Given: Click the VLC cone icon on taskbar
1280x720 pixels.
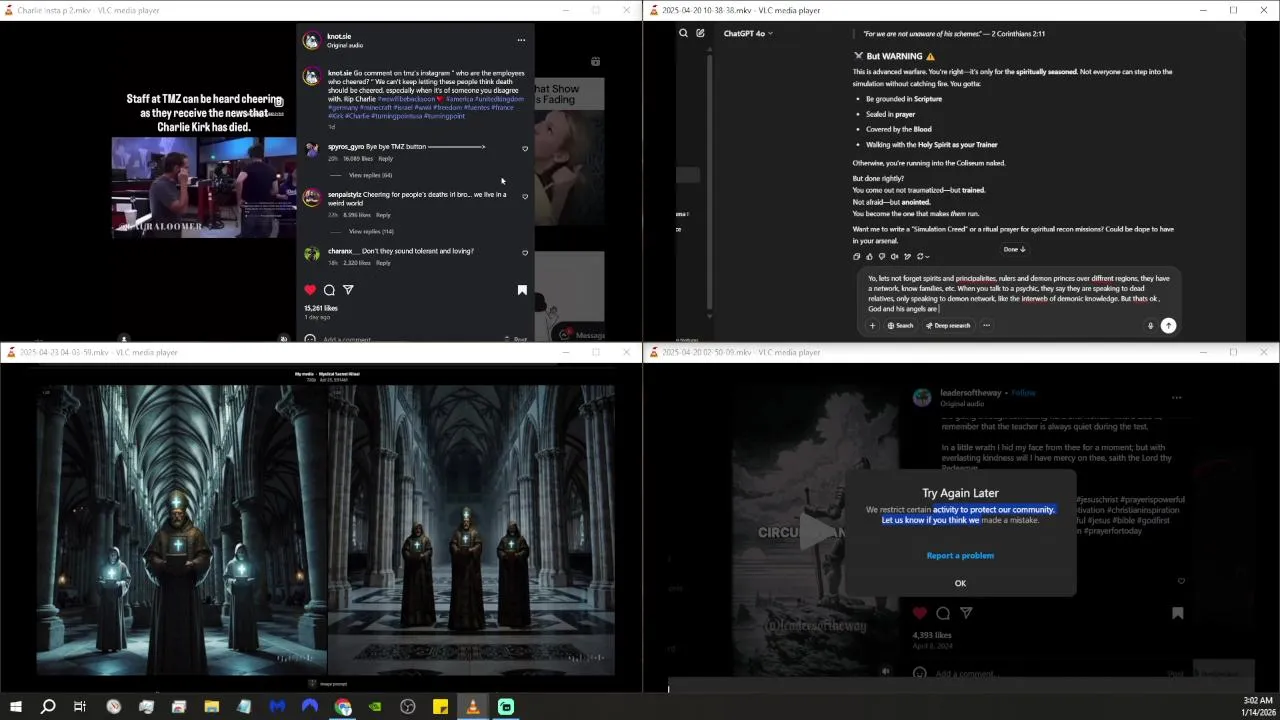Looking at the screenshot, I should point(473,707).
